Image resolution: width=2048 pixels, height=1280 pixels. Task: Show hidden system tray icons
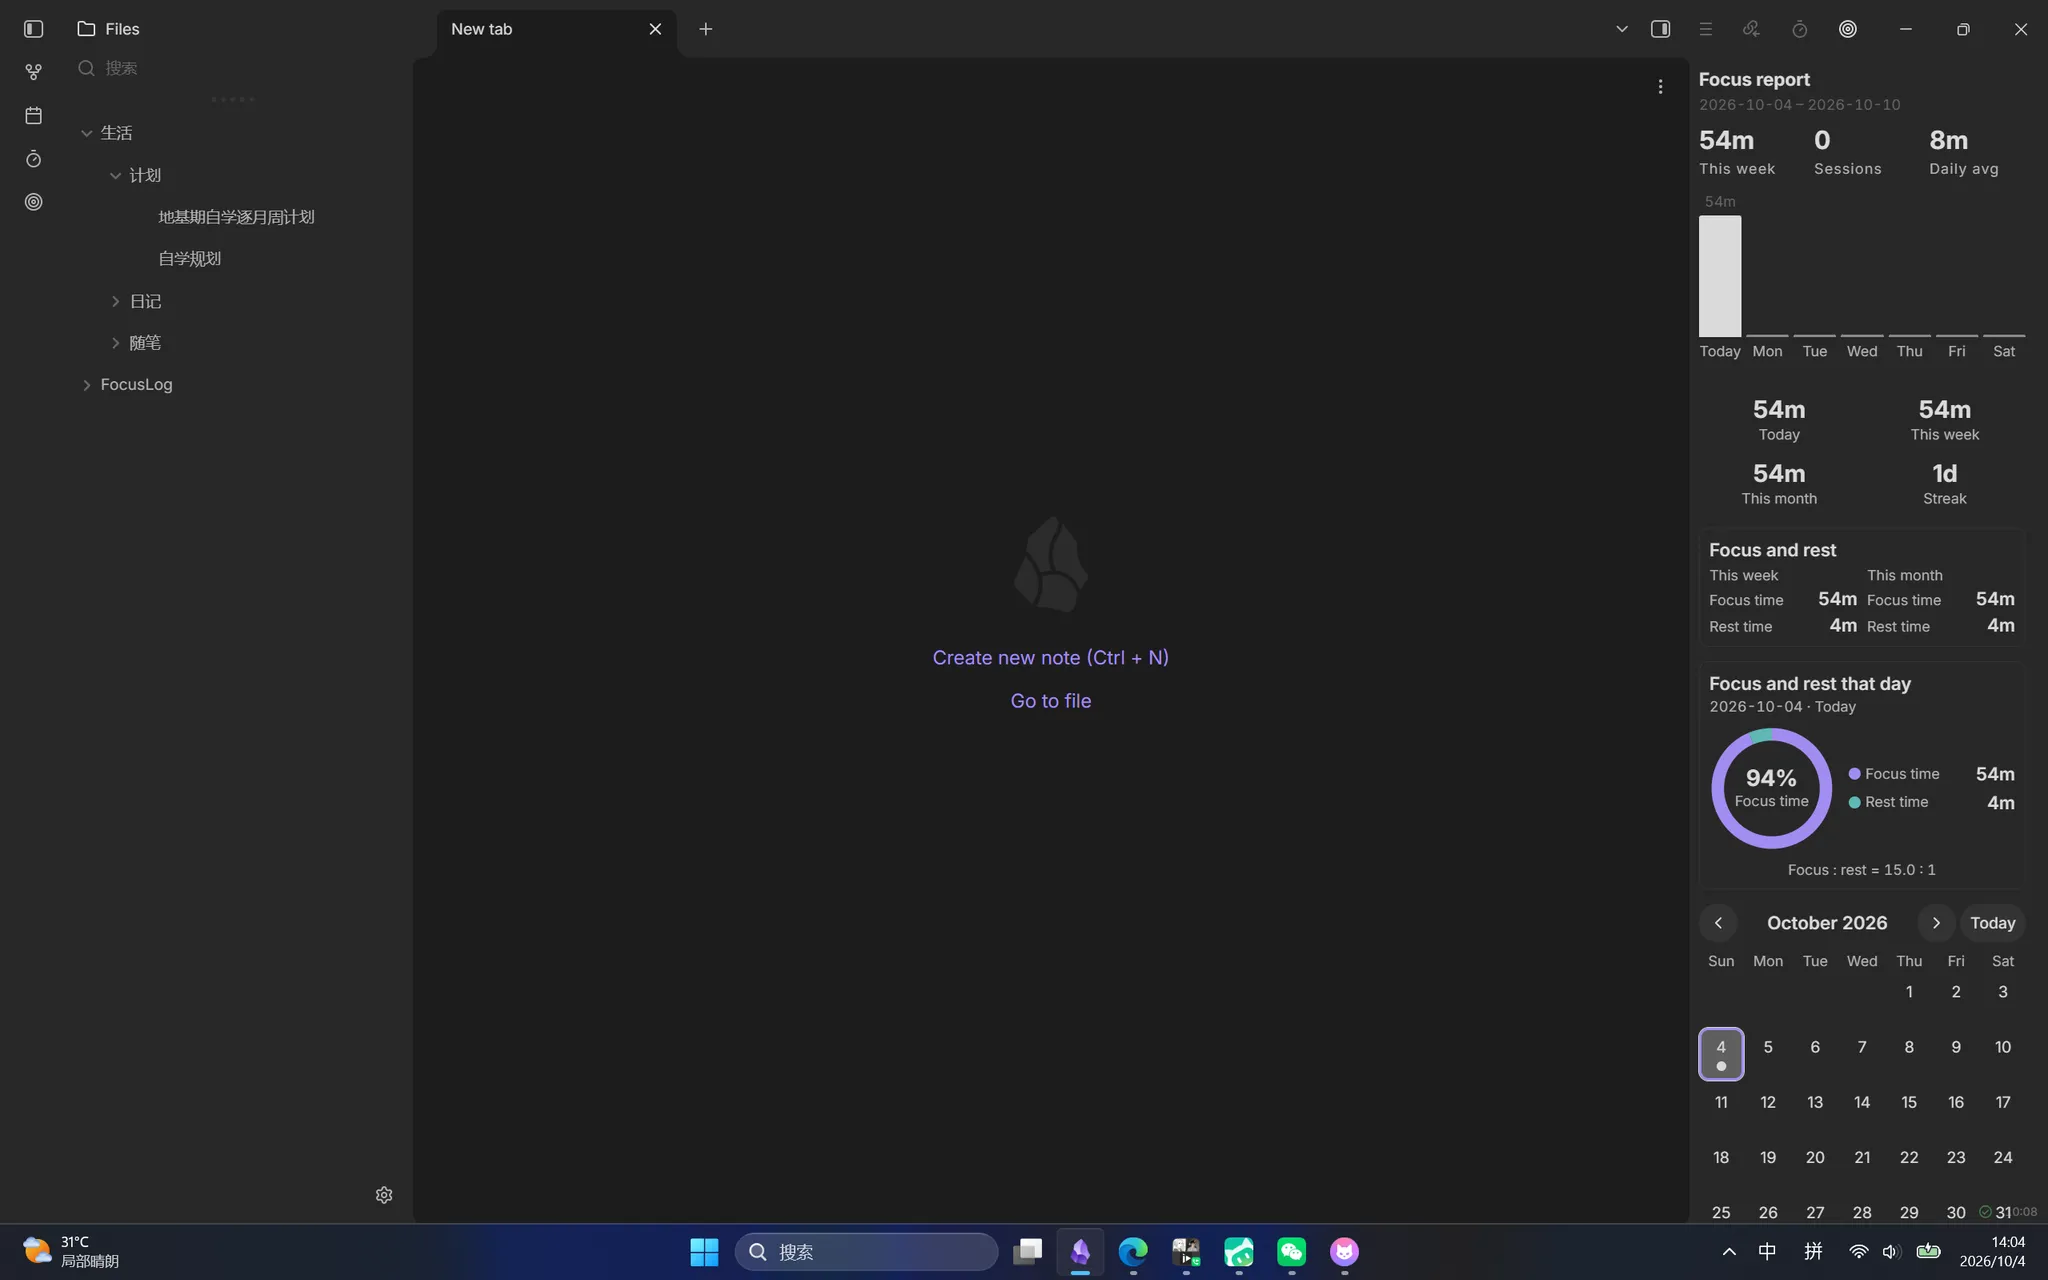[1729, 1252]
